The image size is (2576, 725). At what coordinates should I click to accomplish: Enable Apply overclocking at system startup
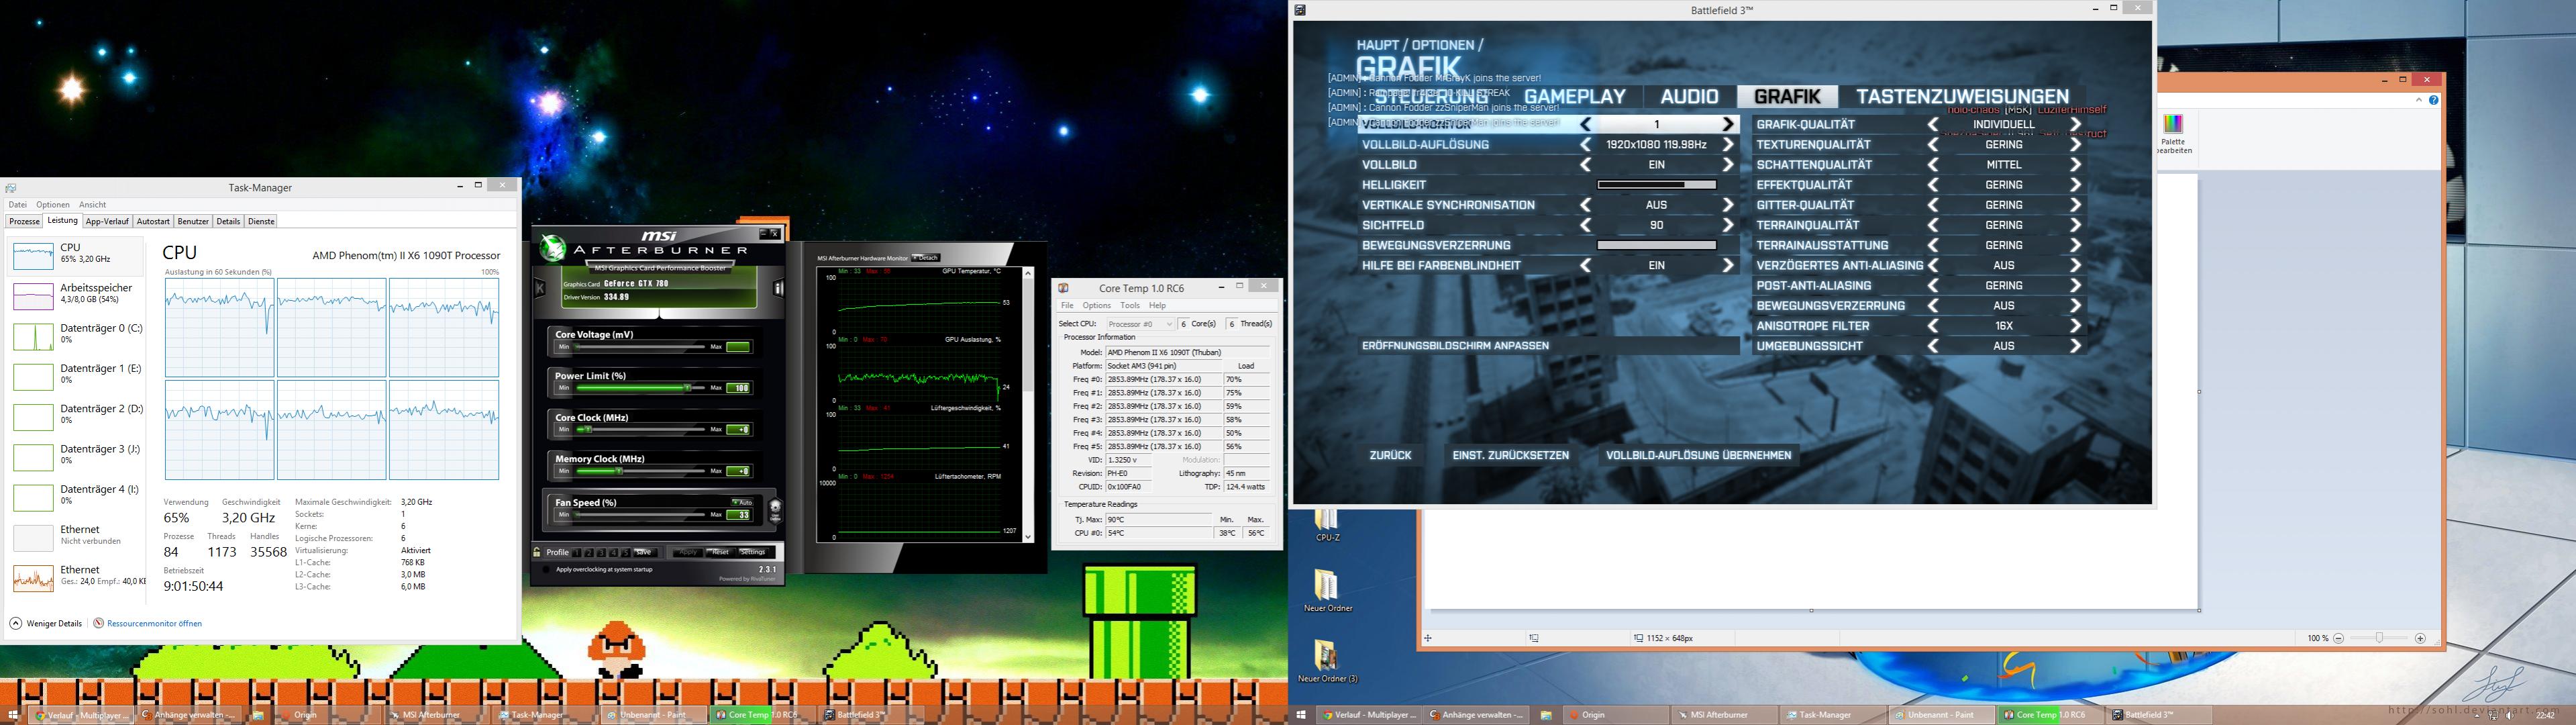tap(546, 569)
